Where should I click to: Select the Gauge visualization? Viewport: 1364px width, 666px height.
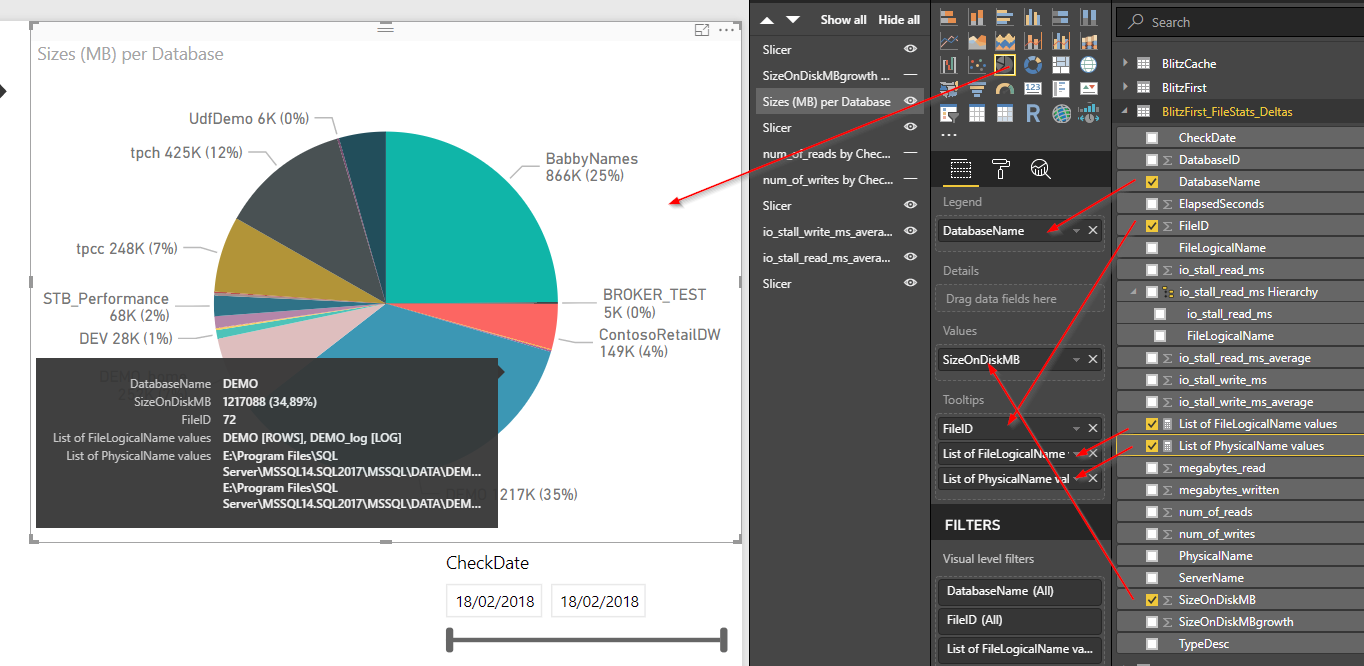1005,89
